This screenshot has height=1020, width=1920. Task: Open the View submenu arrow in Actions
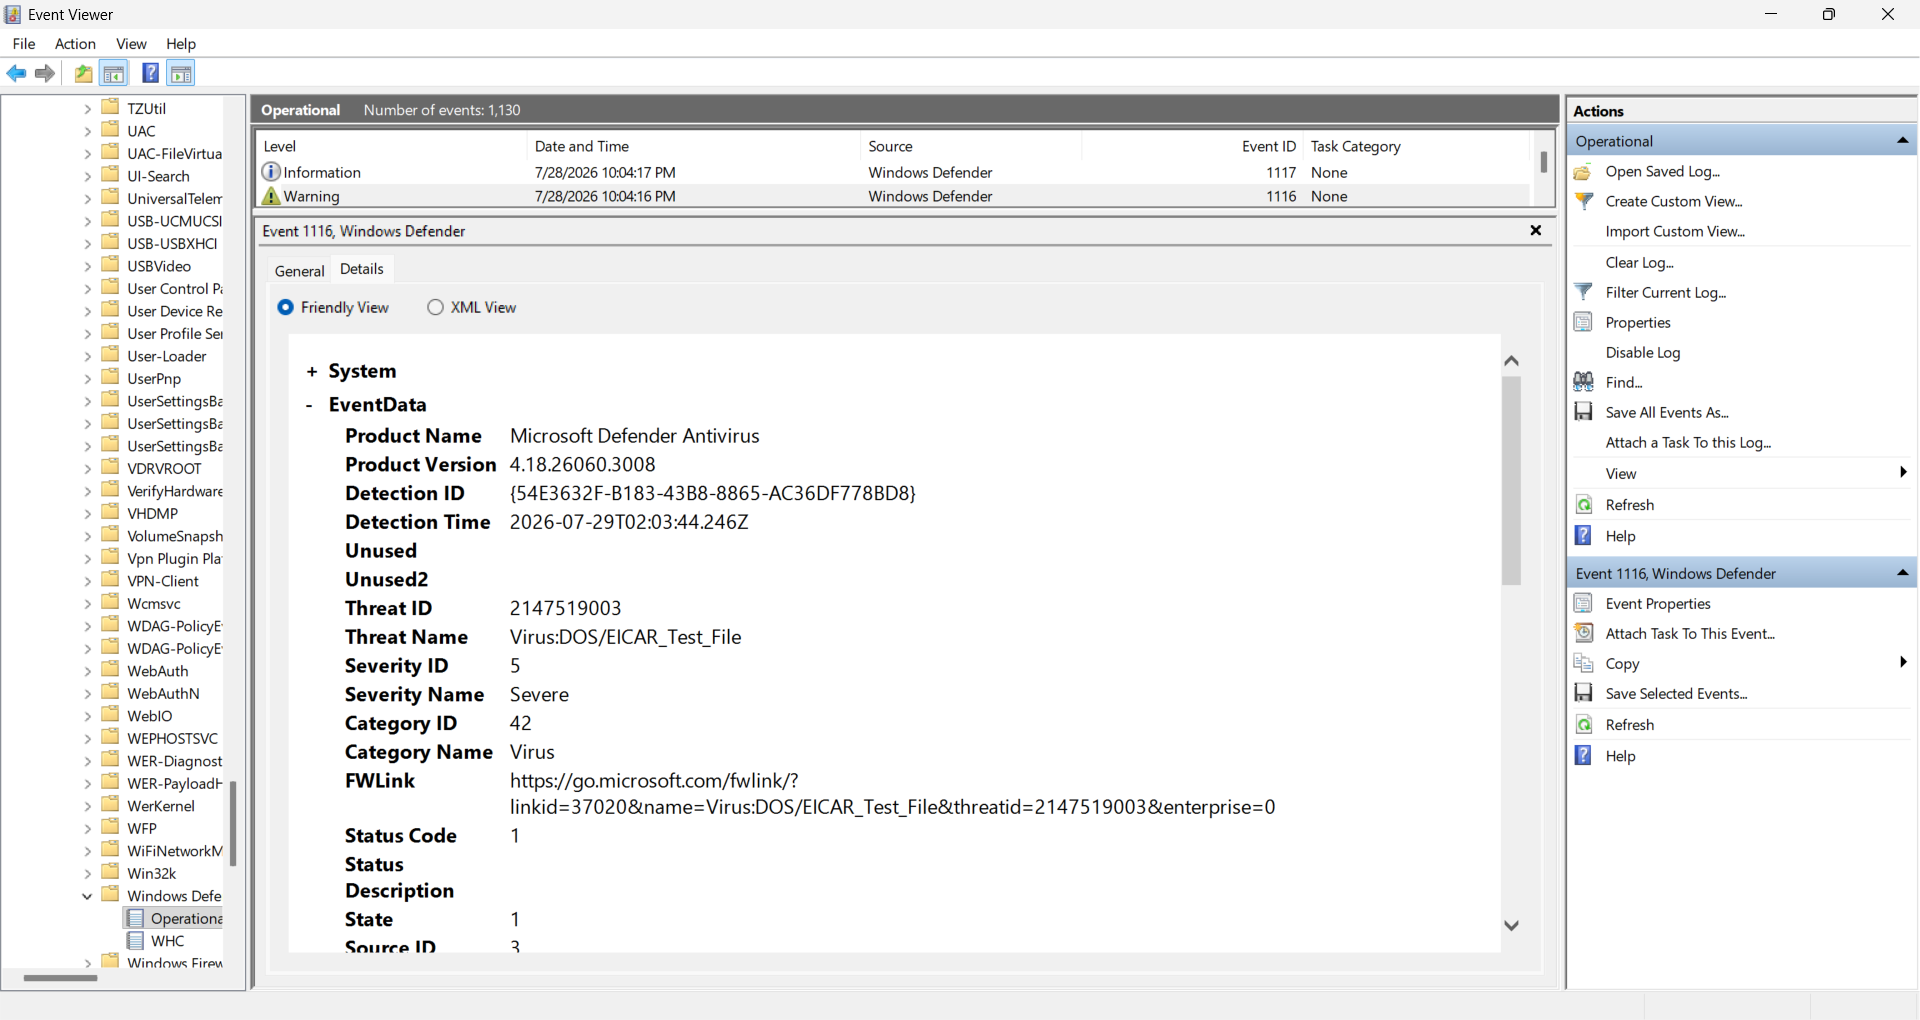[x=1903, y=473]
